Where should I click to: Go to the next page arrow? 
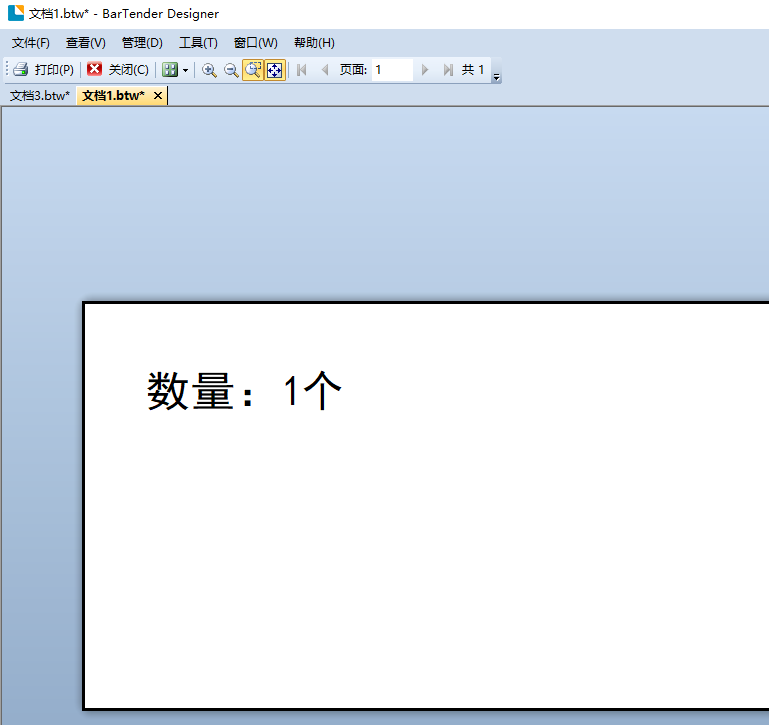(x=425, y=70)
